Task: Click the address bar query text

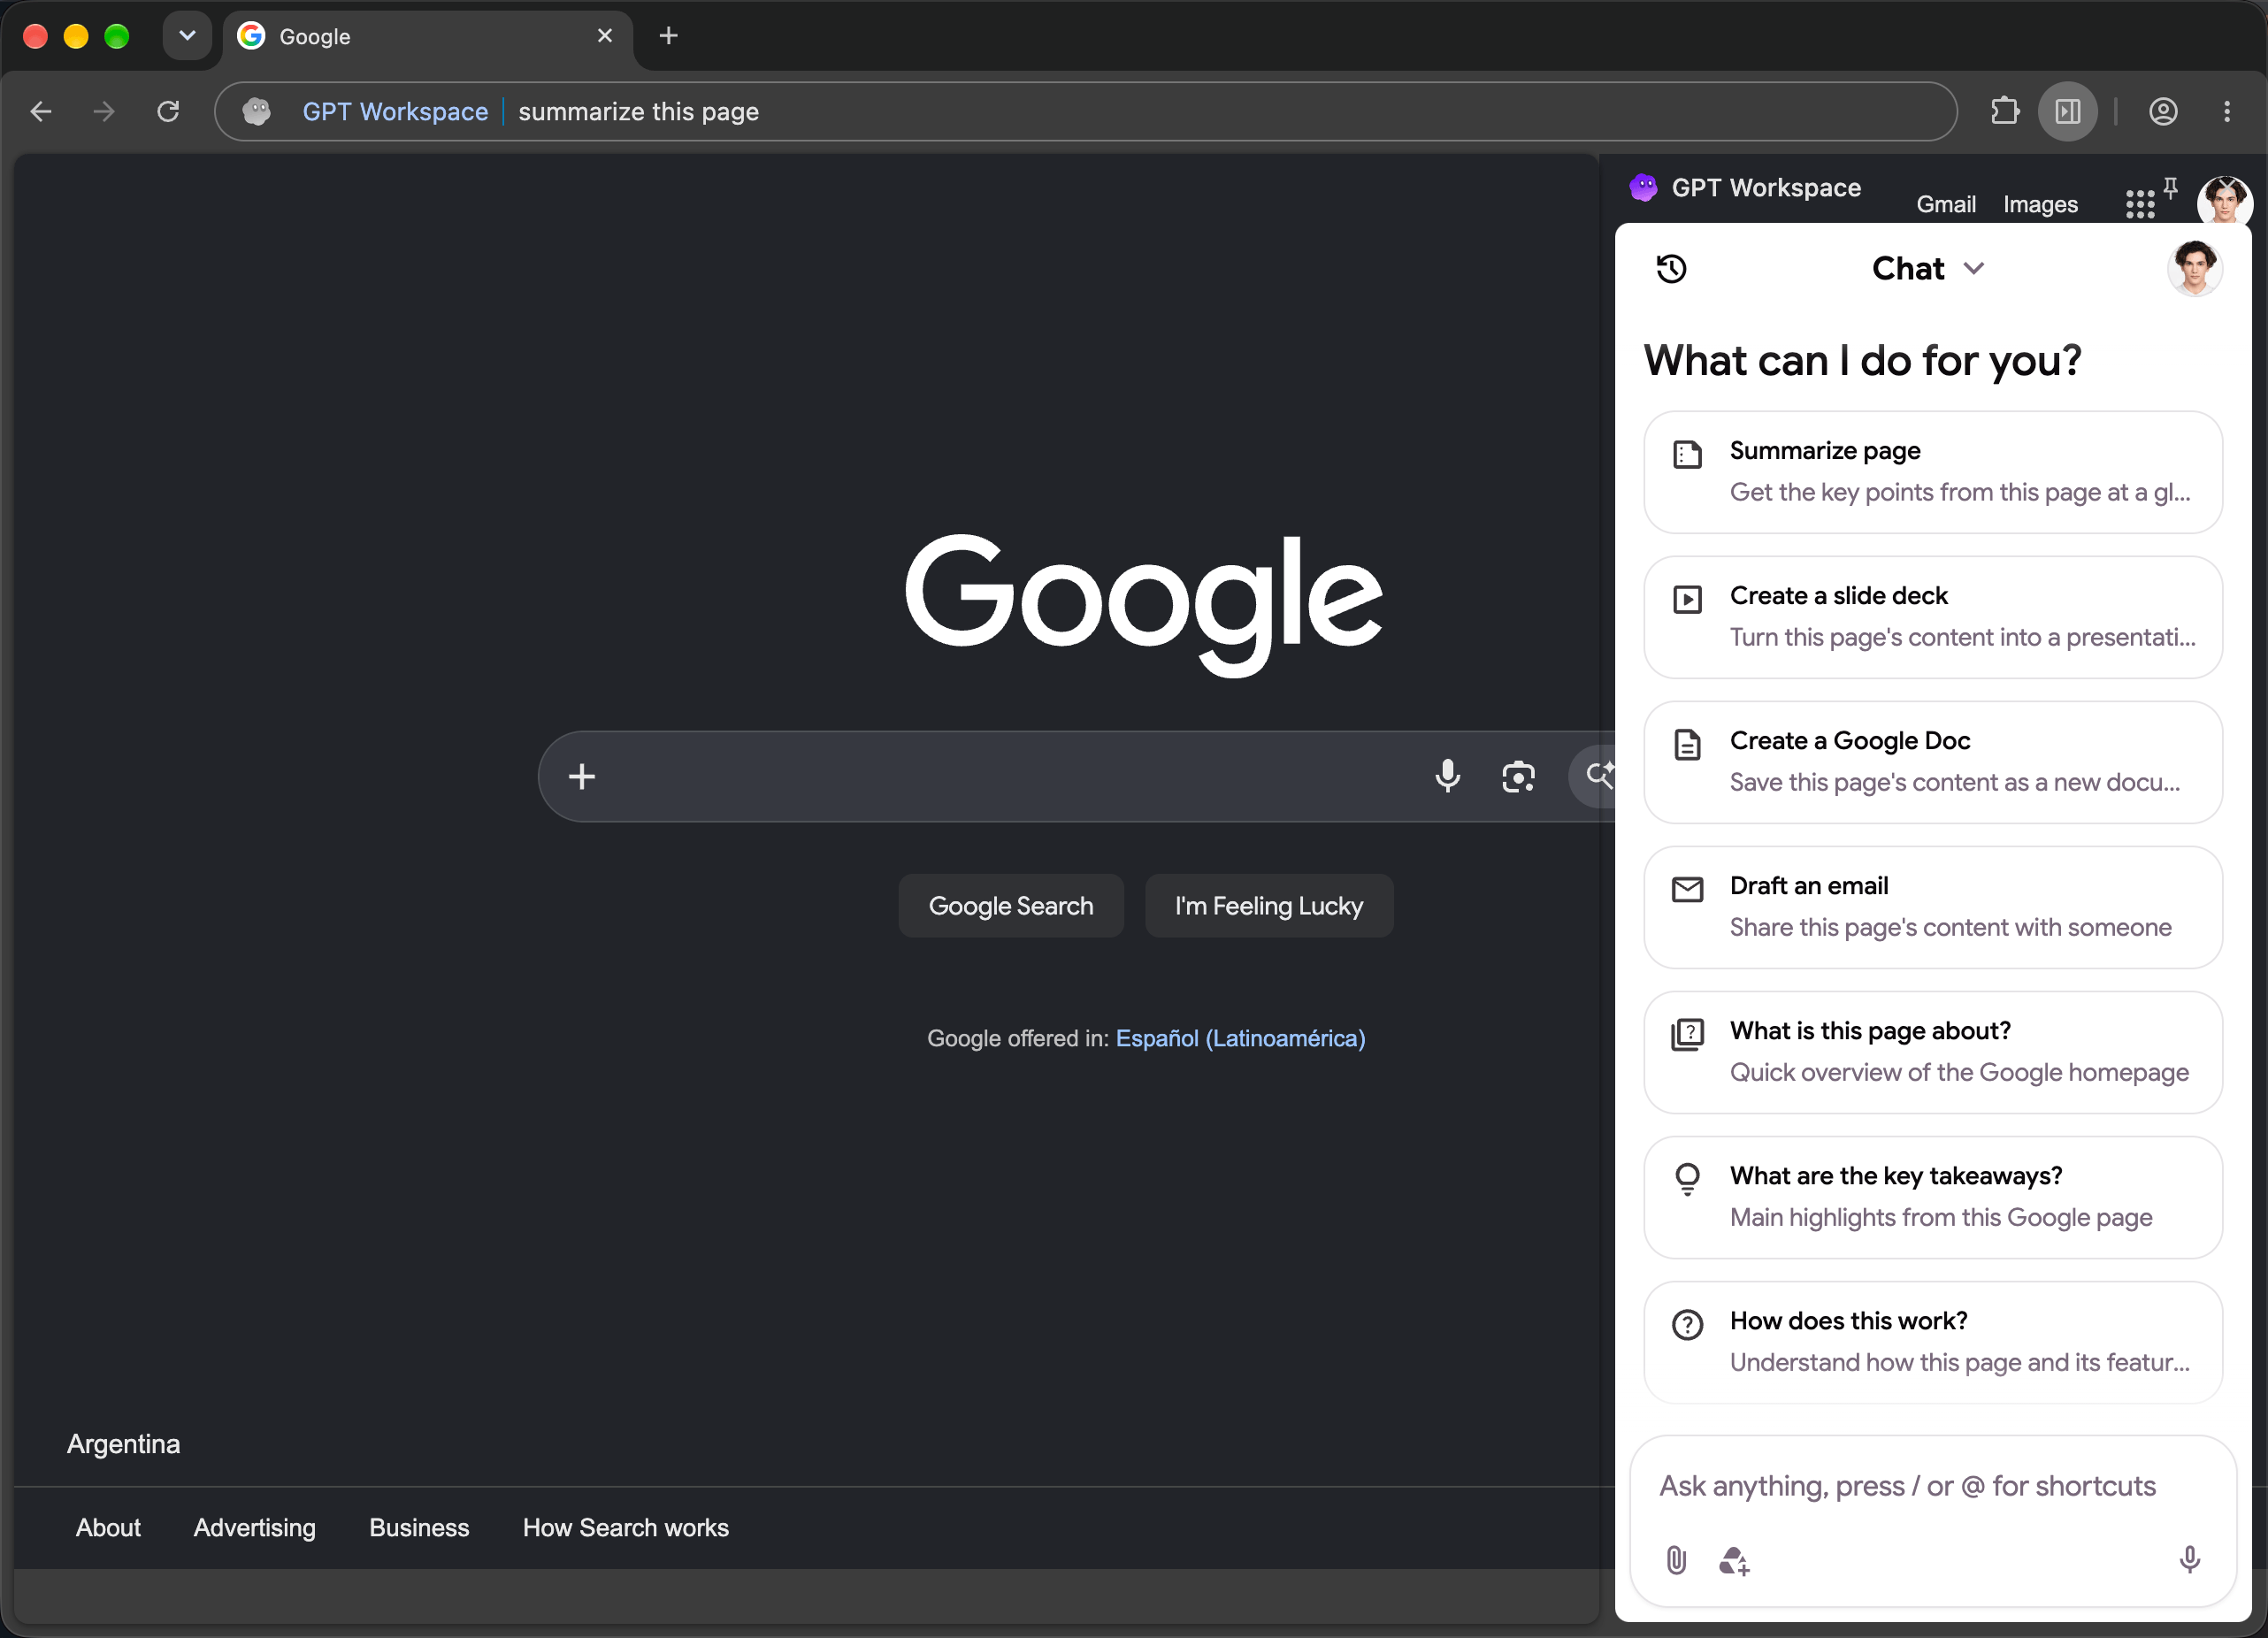Action: pos(638,111)
